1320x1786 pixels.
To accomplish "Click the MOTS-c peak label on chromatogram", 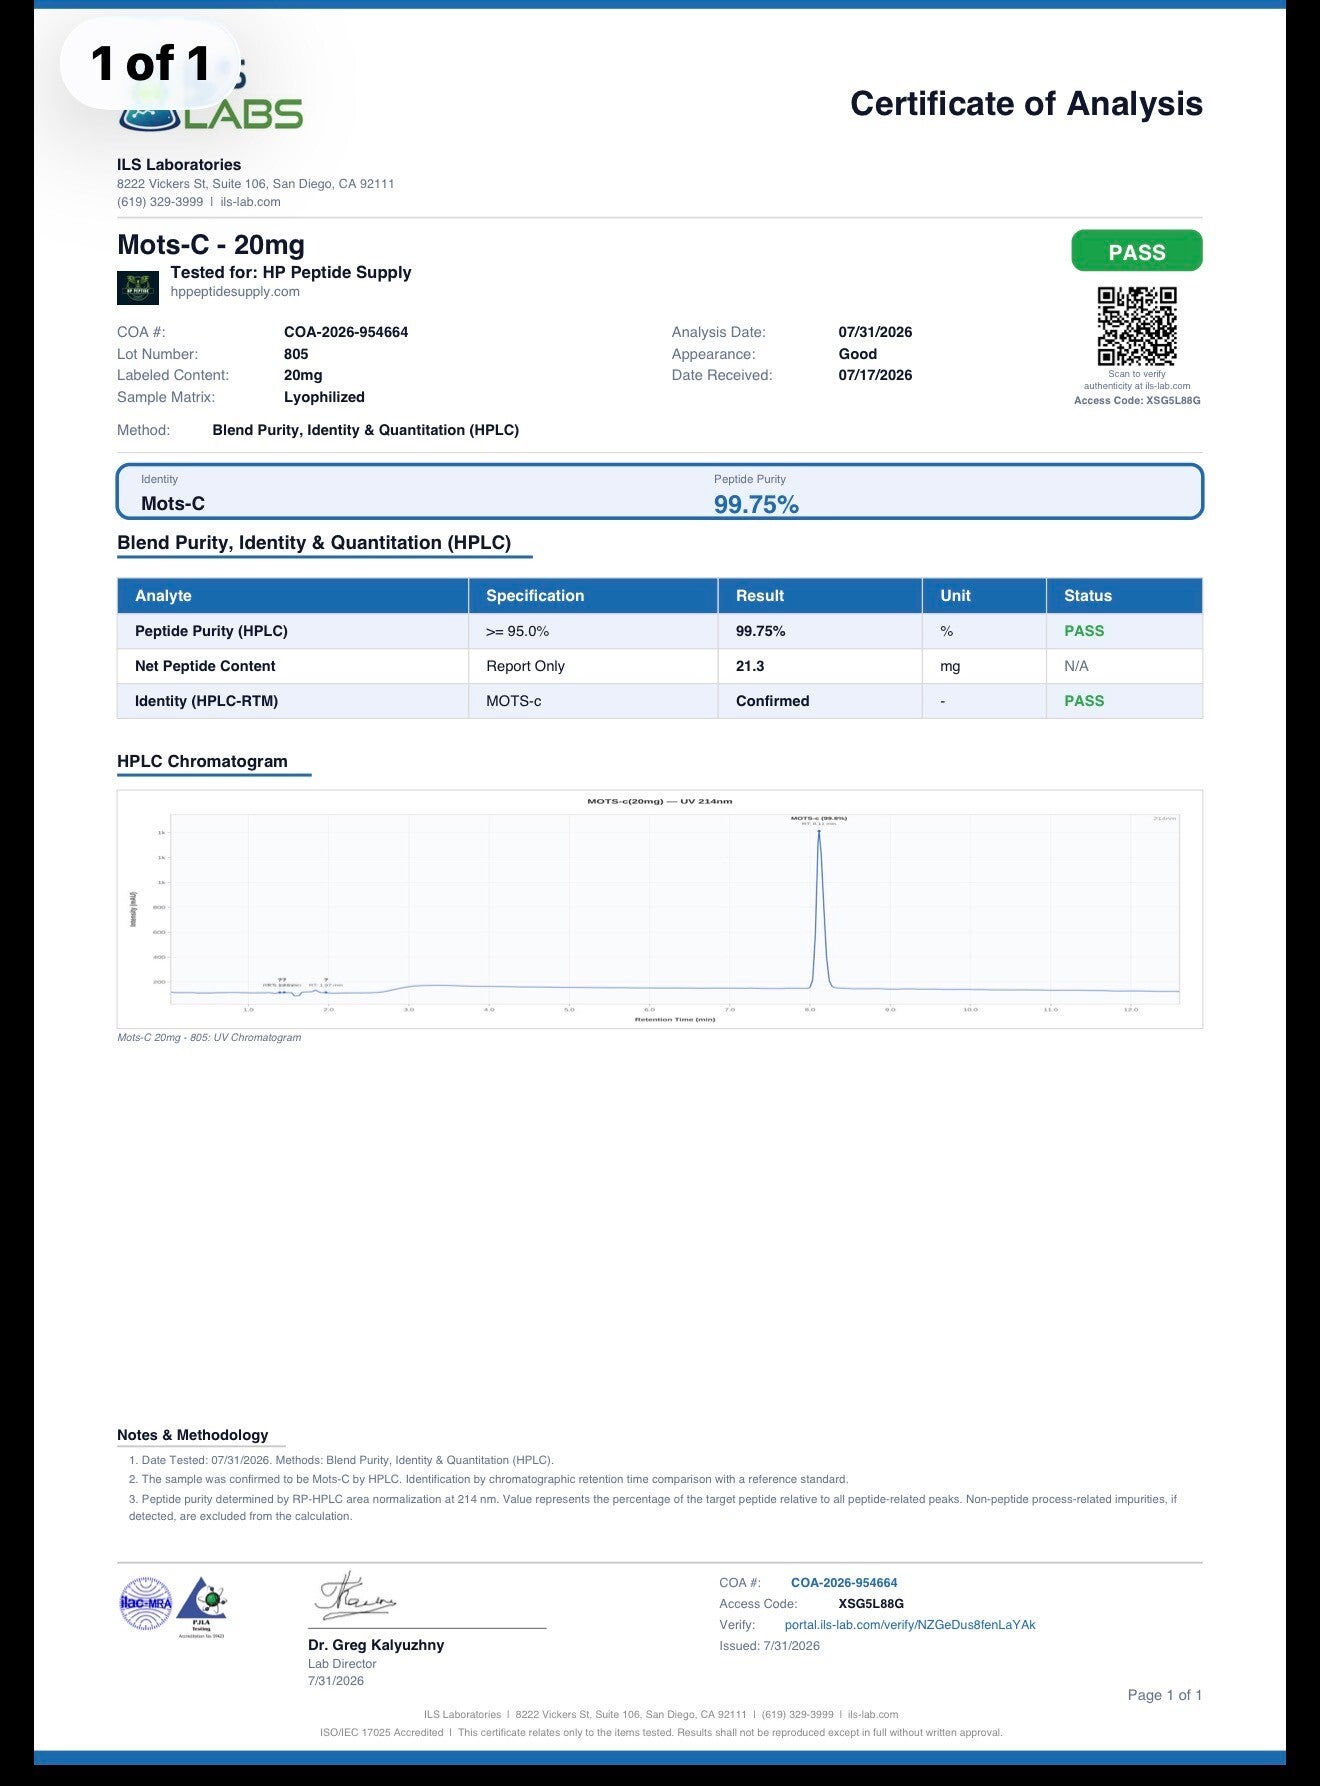I will click(x=819, y=820).
